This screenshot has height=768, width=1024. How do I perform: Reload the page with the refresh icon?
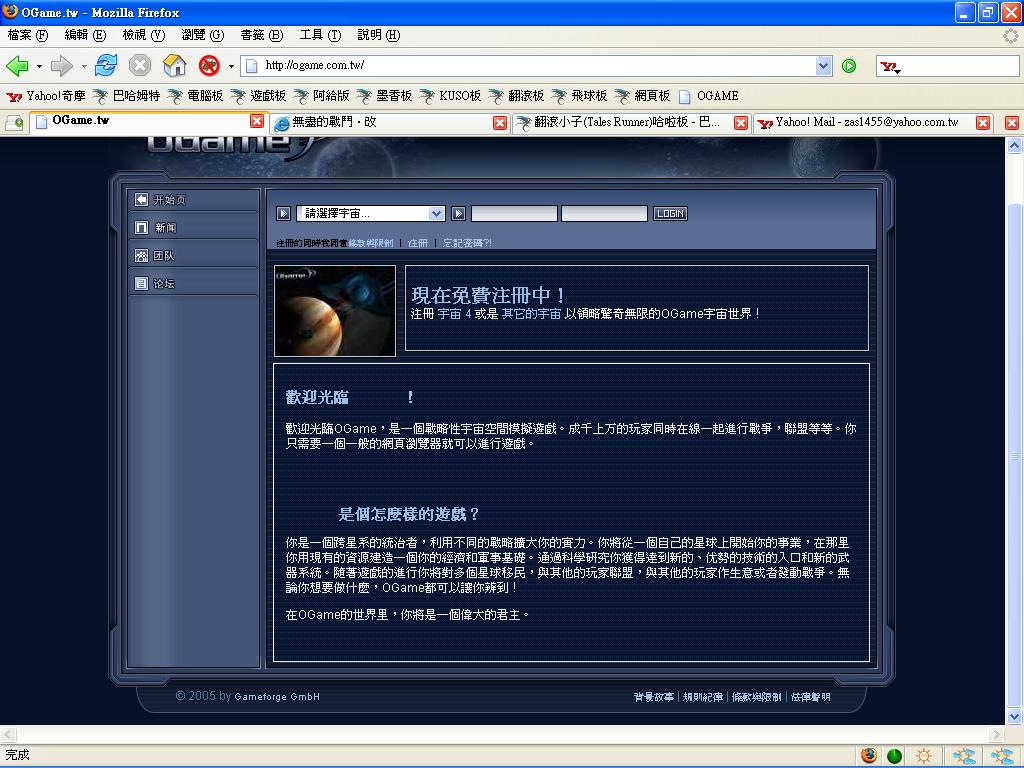(106, 65)
